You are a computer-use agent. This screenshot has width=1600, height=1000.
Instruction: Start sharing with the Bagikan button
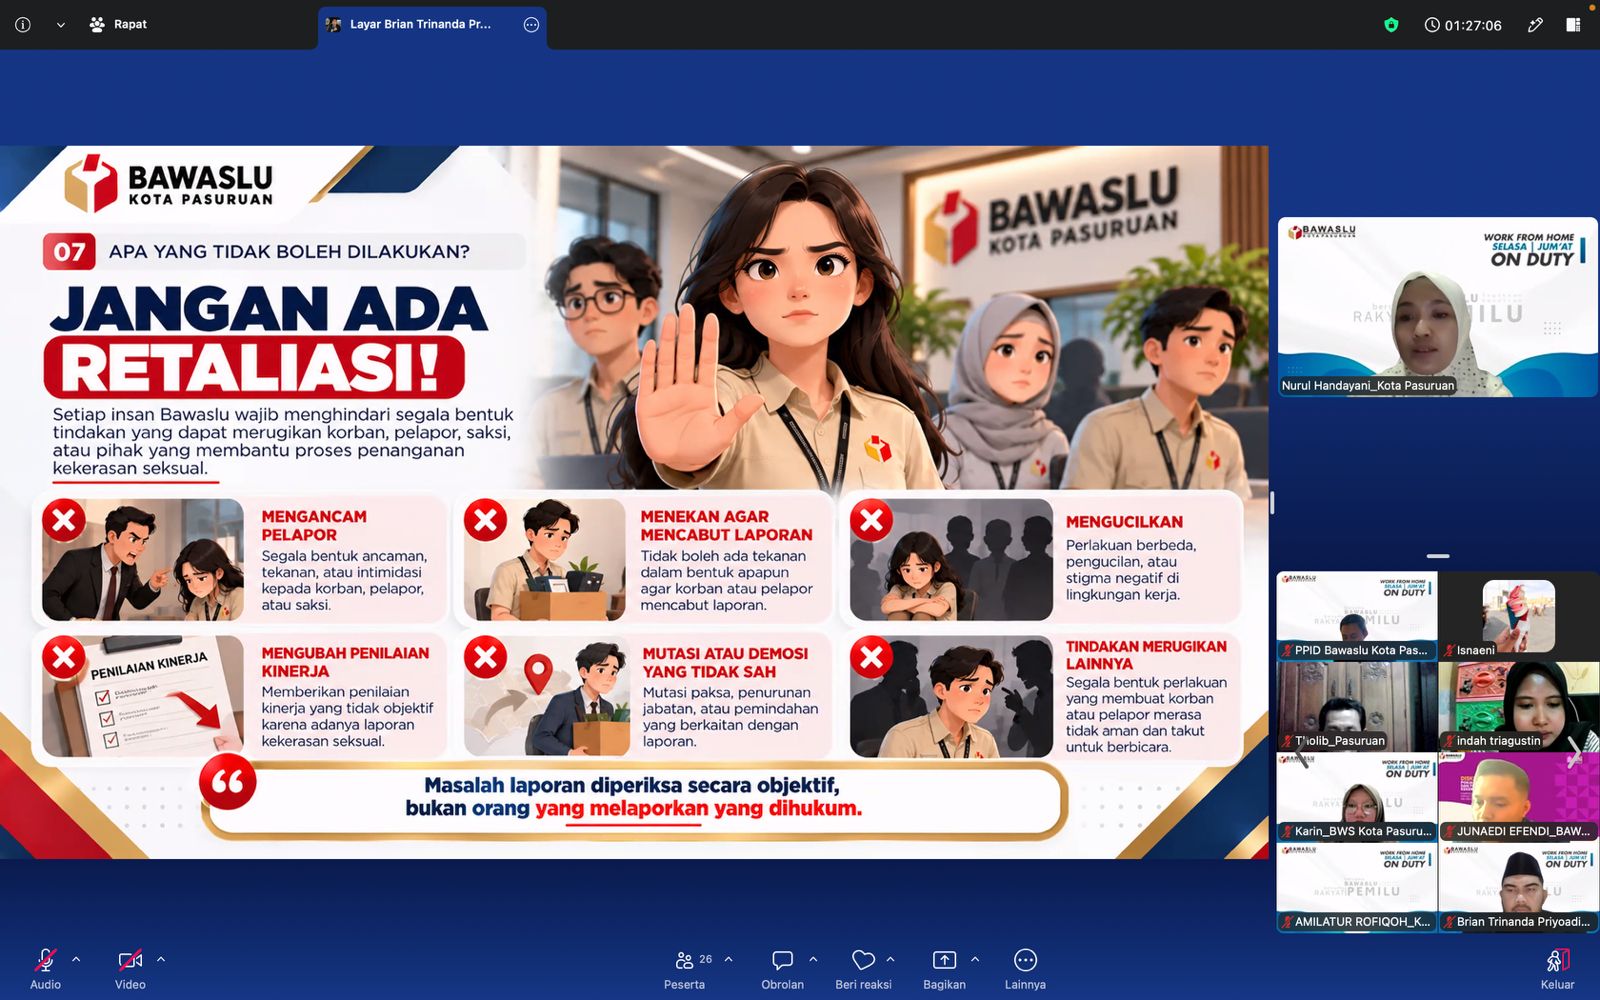[944, 968]
